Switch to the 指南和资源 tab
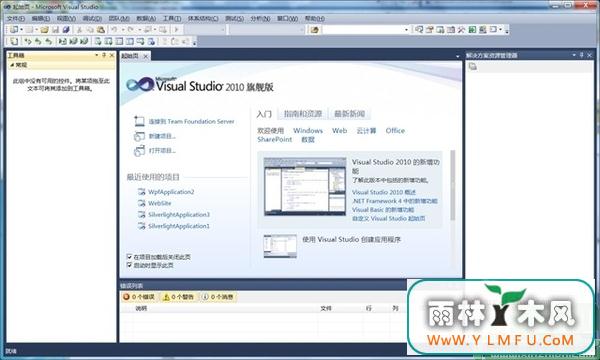 pos(303,114)
